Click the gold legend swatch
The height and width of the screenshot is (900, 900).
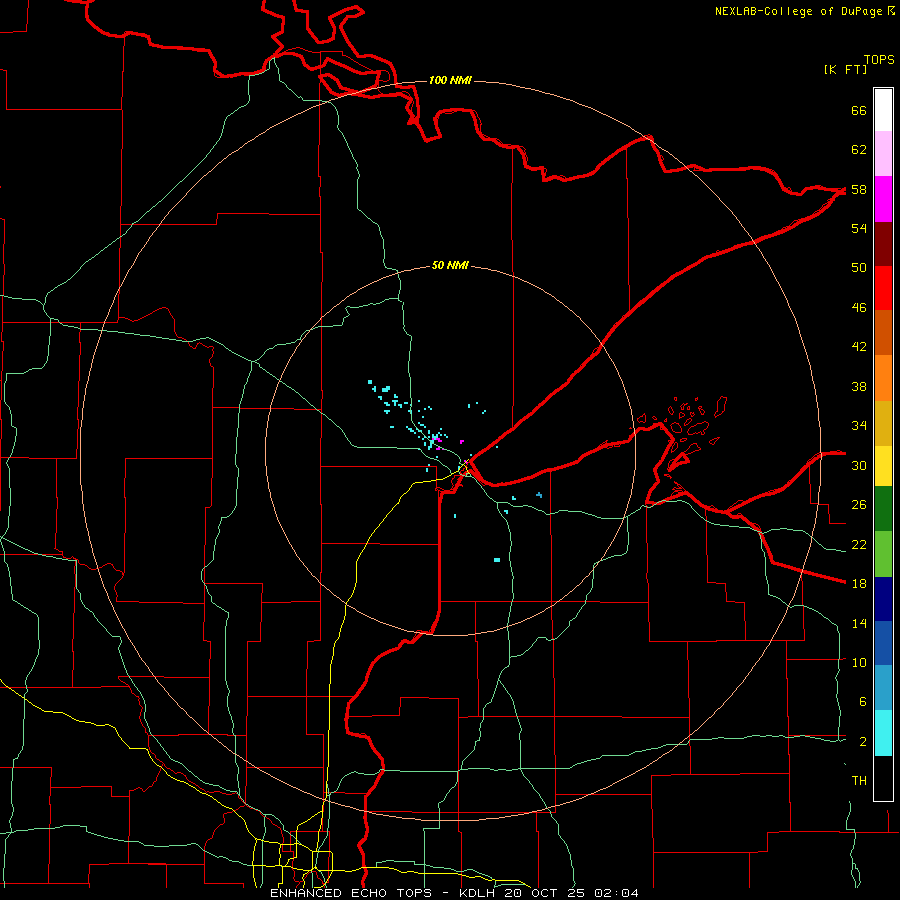pos(883,423)
